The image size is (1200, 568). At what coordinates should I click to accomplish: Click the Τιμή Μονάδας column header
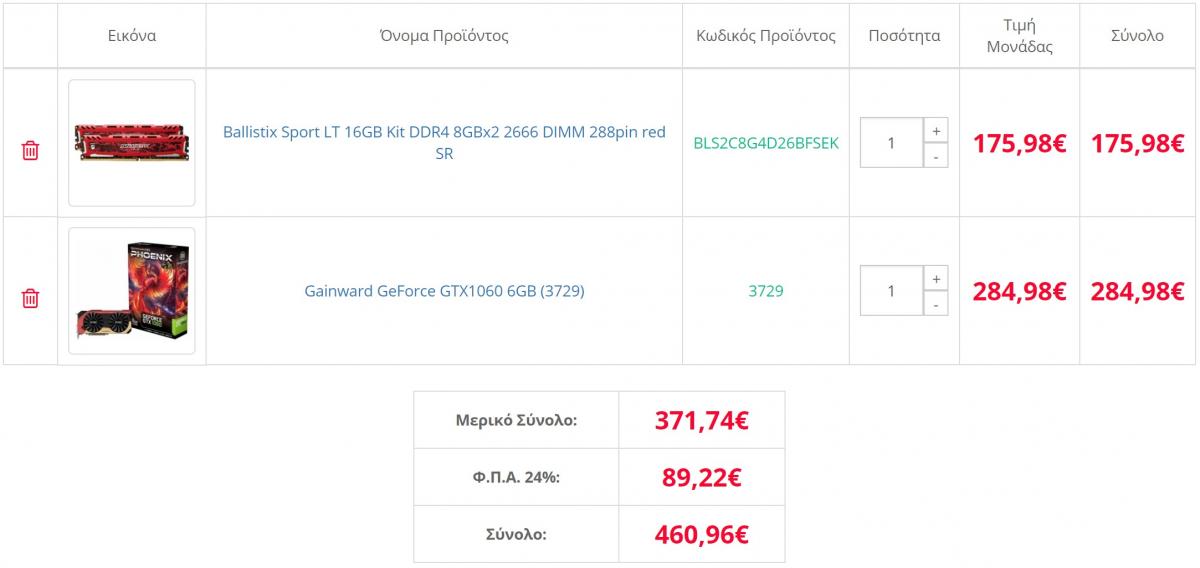[1019, 36]
